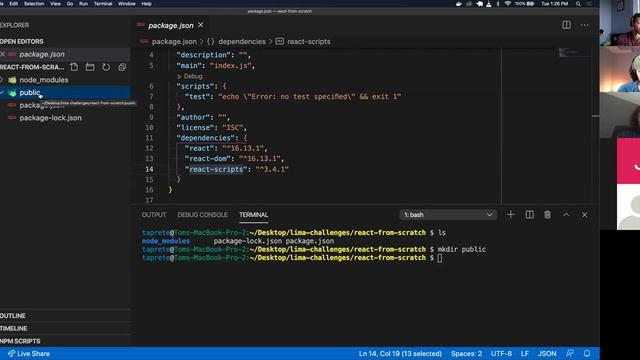Close the package.json editor tab

(x=200, y=25)
